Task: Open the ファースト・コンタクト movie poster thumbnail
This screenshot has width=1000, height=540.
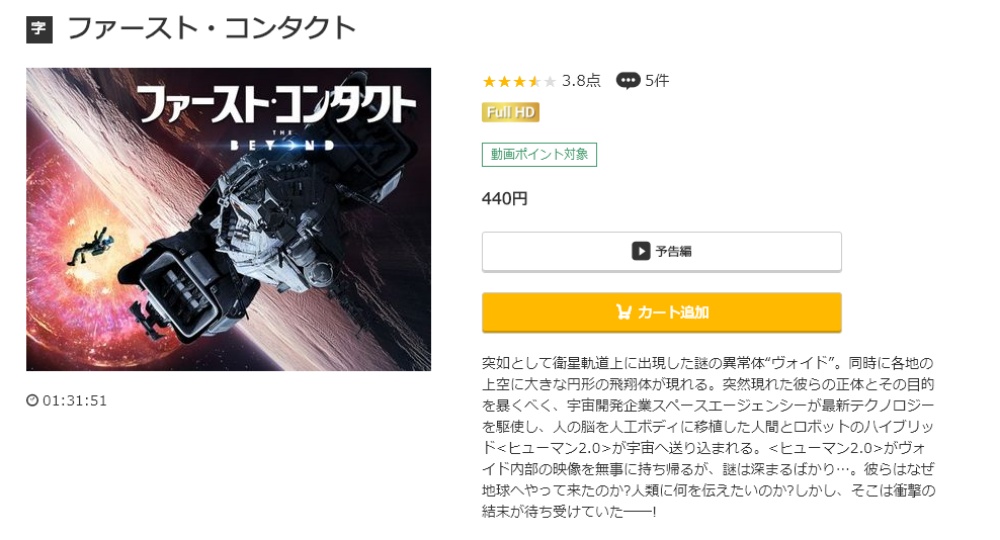Action: (228, 219)
